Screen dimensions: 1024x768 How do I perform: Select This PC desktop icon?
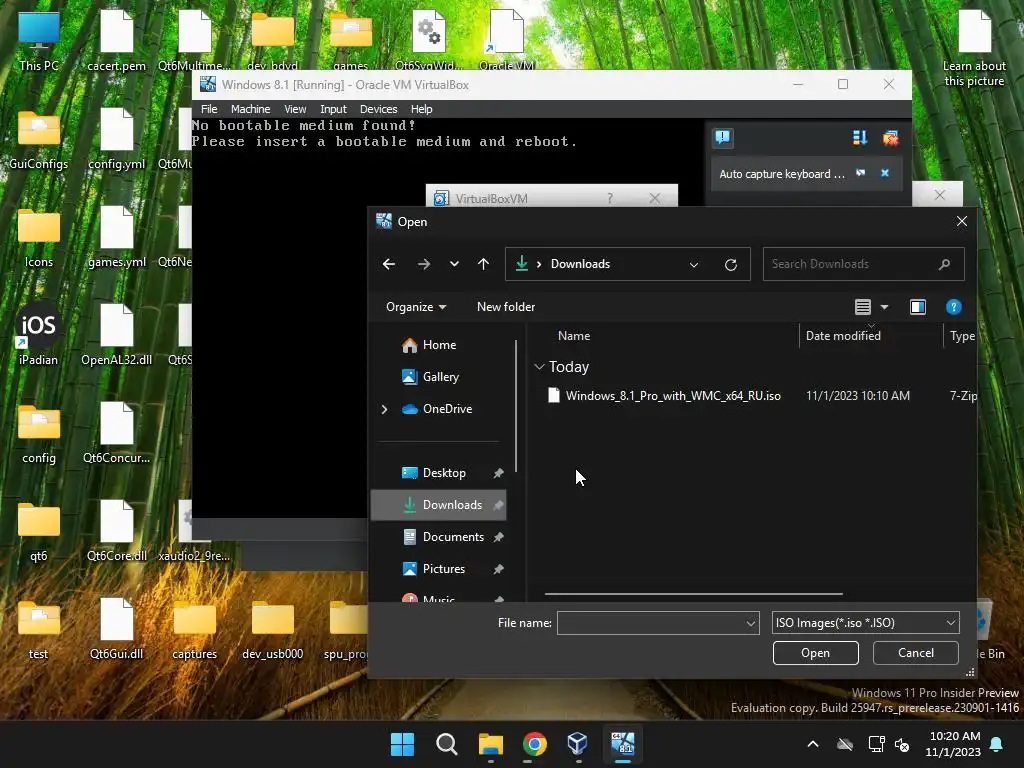(x=39, y=41)
